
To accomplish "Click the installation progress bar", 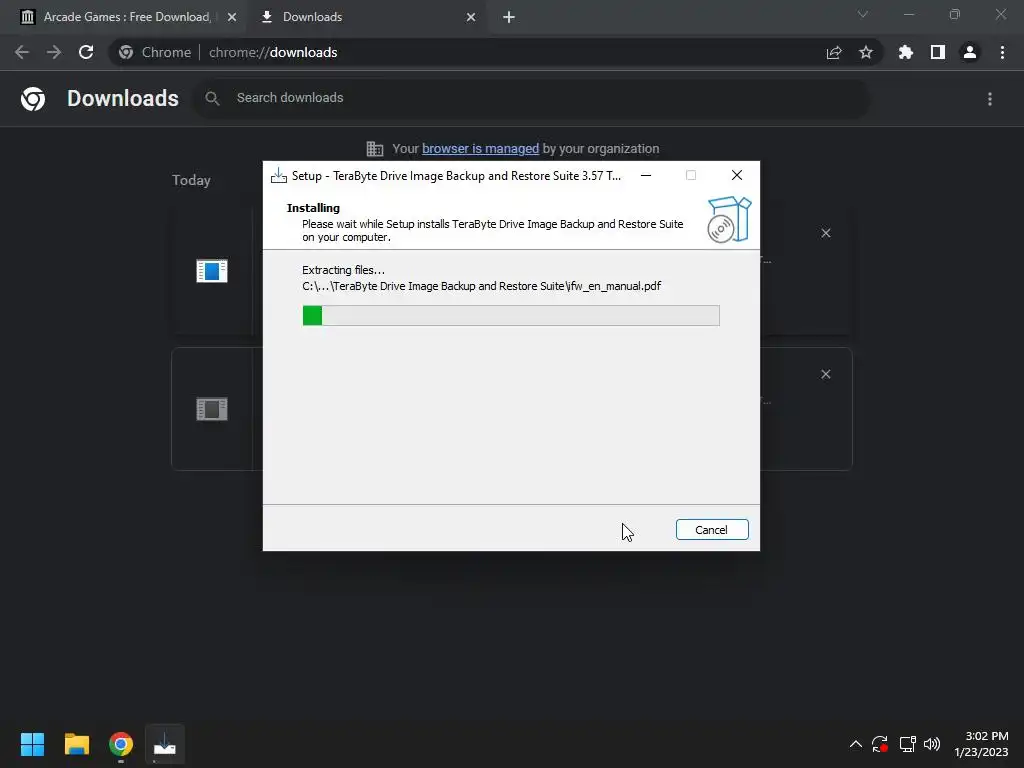I will 511,315.
